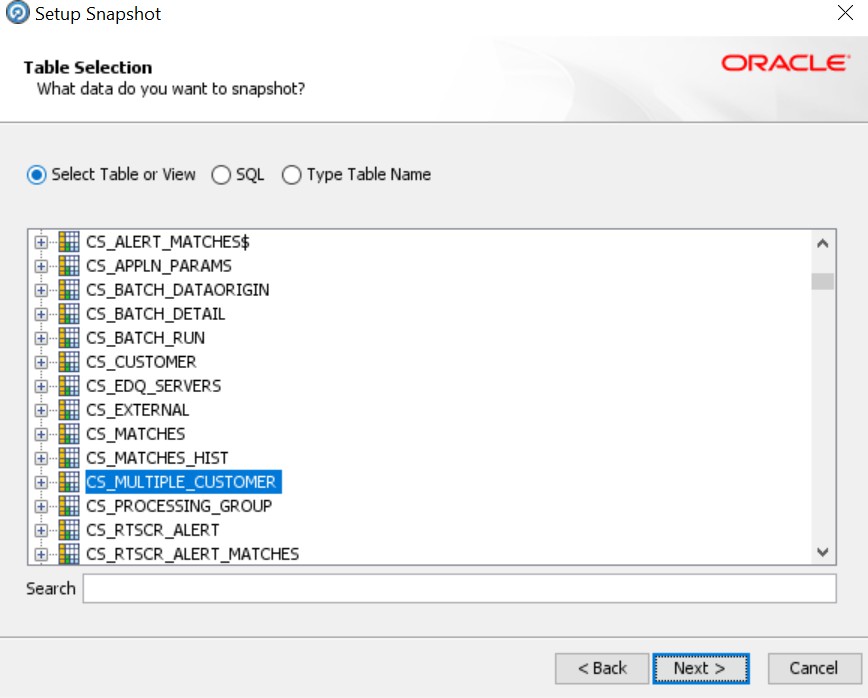Viewport: 868px width, 698px height.
Task: Select the CS_BATCH_DETAIL table name
Action: [x=156, y=314]
